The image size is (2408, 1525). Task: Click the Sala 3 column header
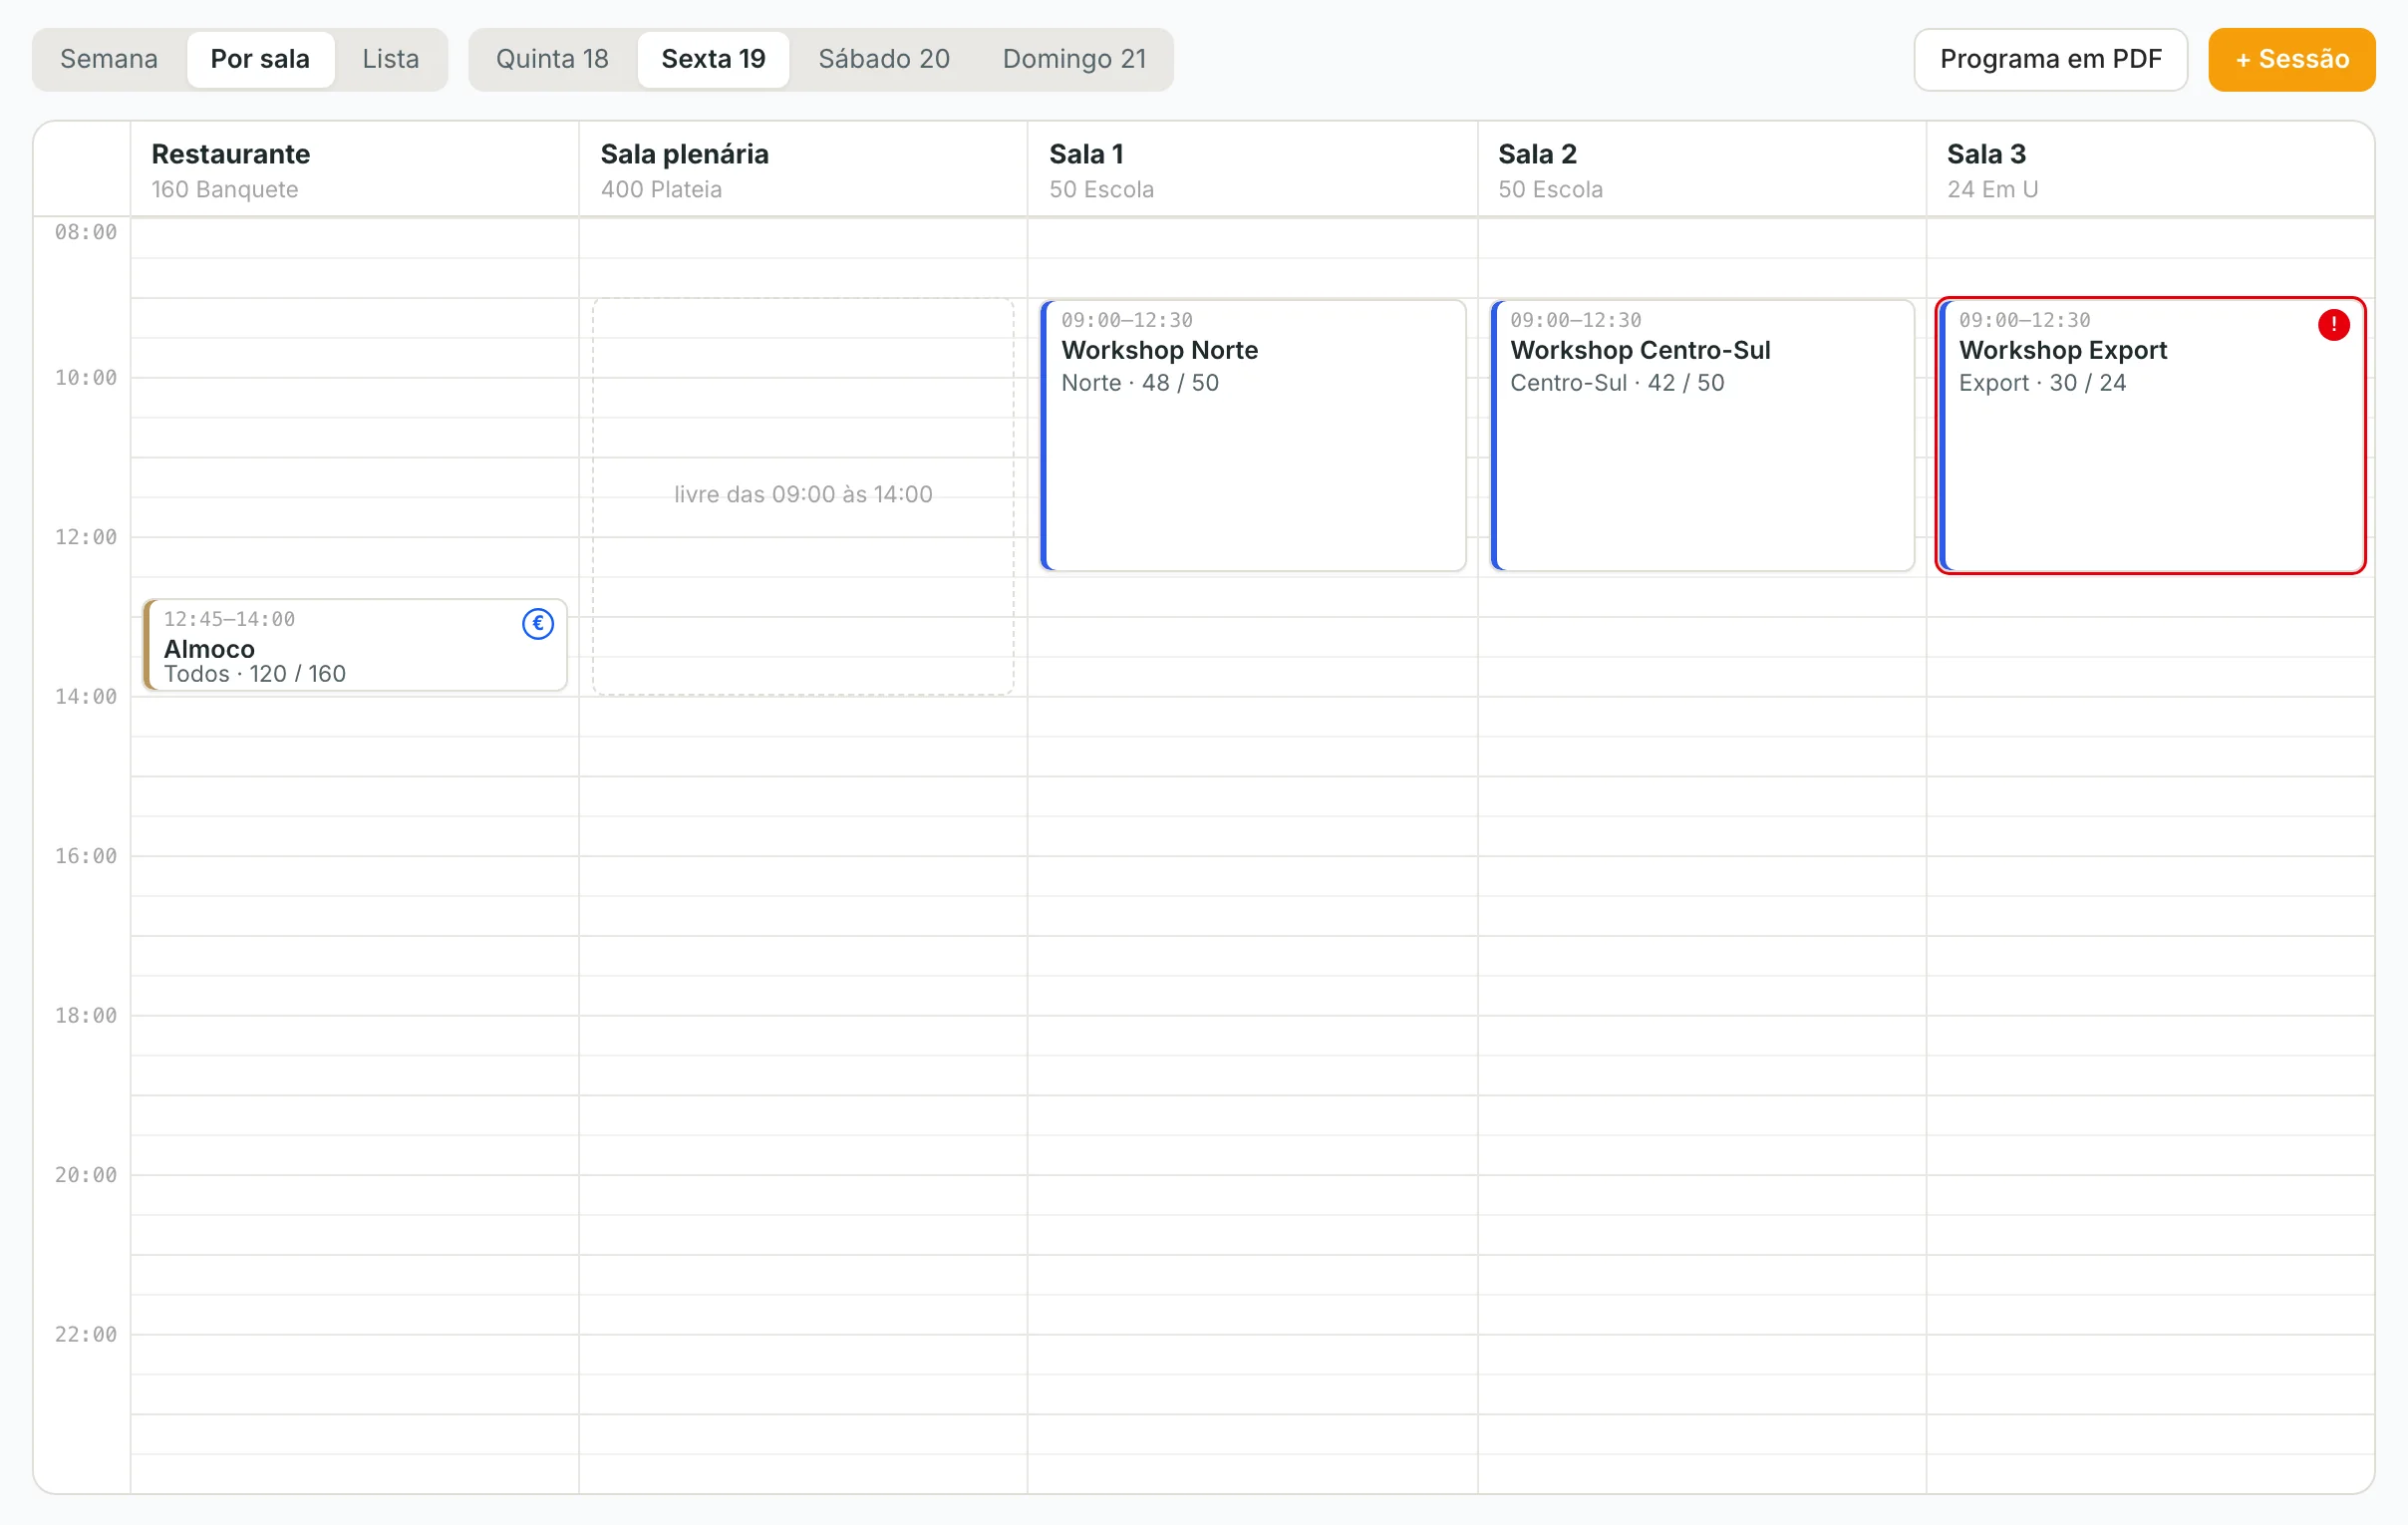(2150, 170)
